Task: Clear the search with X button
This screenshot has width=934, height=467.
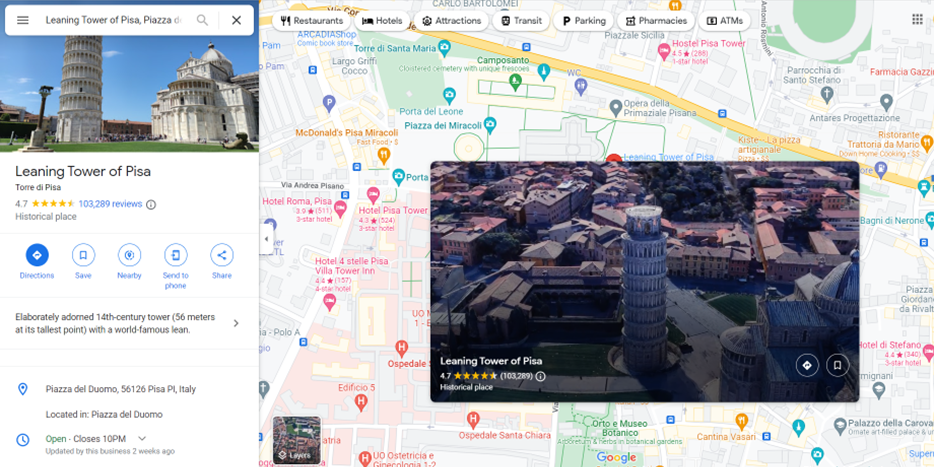Action: 236,20
